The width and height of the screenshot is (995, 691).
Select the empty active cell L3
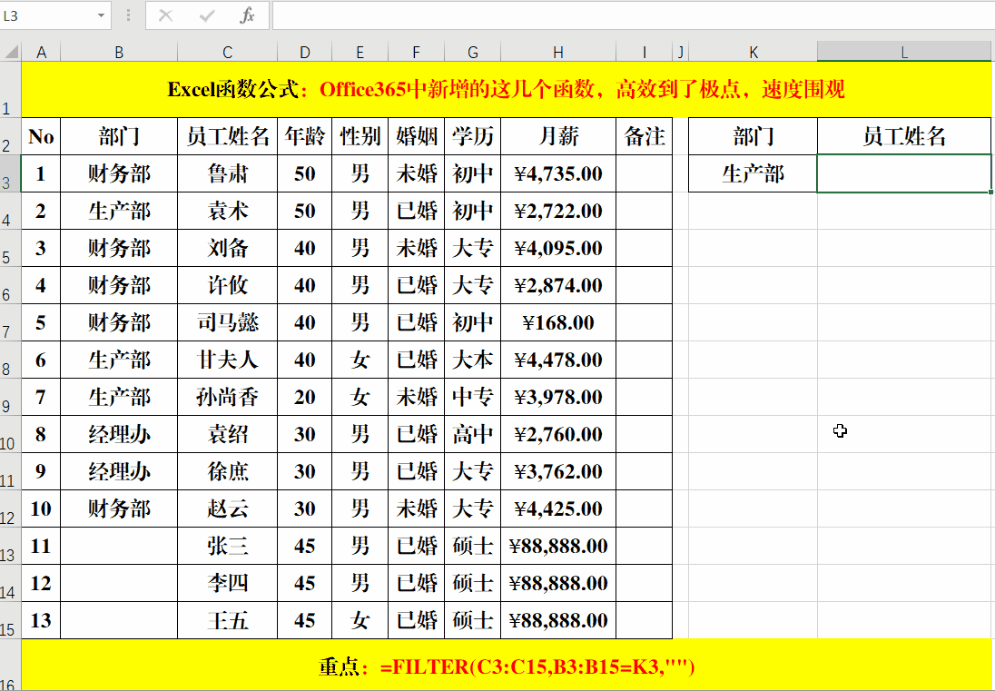904,174
